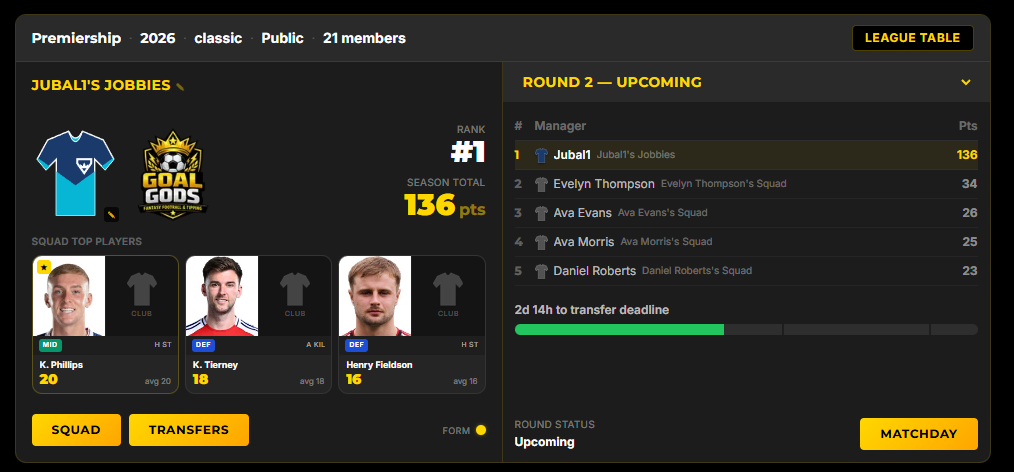Image resolution: width=1014 pixels, height=472 pixels.
Task: Click the pencil icon beside team name
Action: coord(180,87)
